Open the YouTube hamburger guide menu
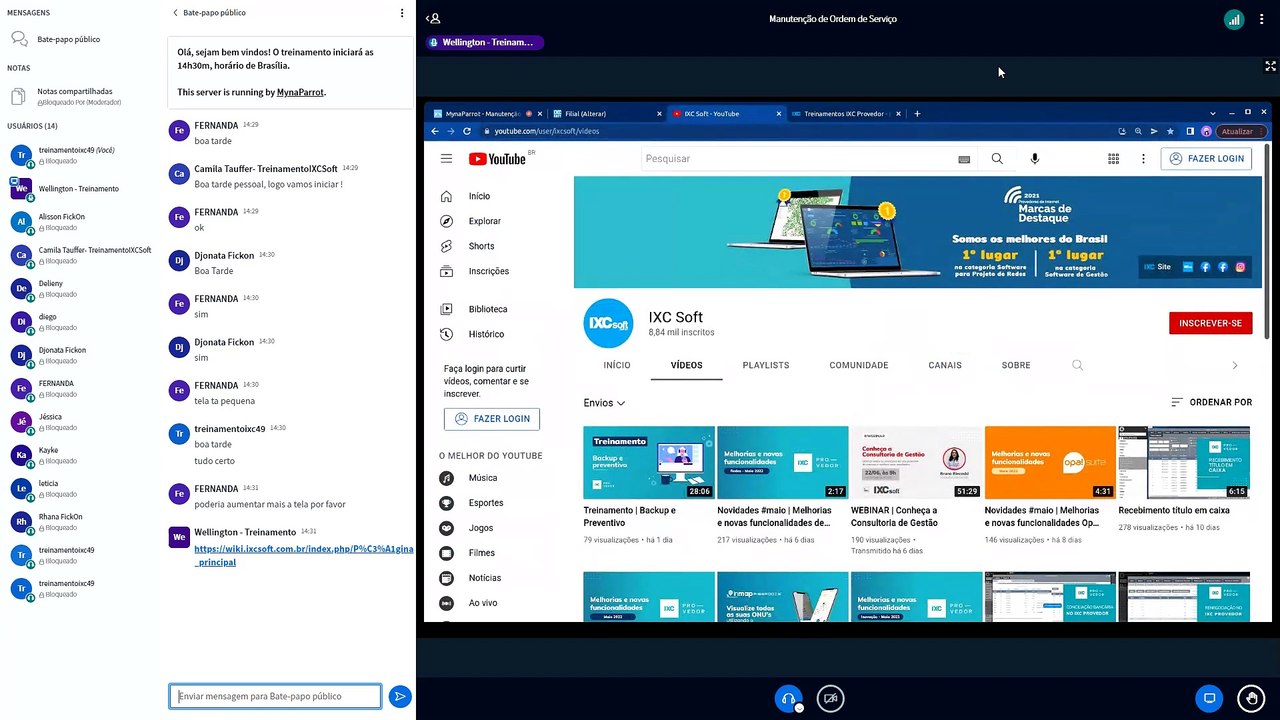The image size is (1280, 720). (x=446, y=158)
